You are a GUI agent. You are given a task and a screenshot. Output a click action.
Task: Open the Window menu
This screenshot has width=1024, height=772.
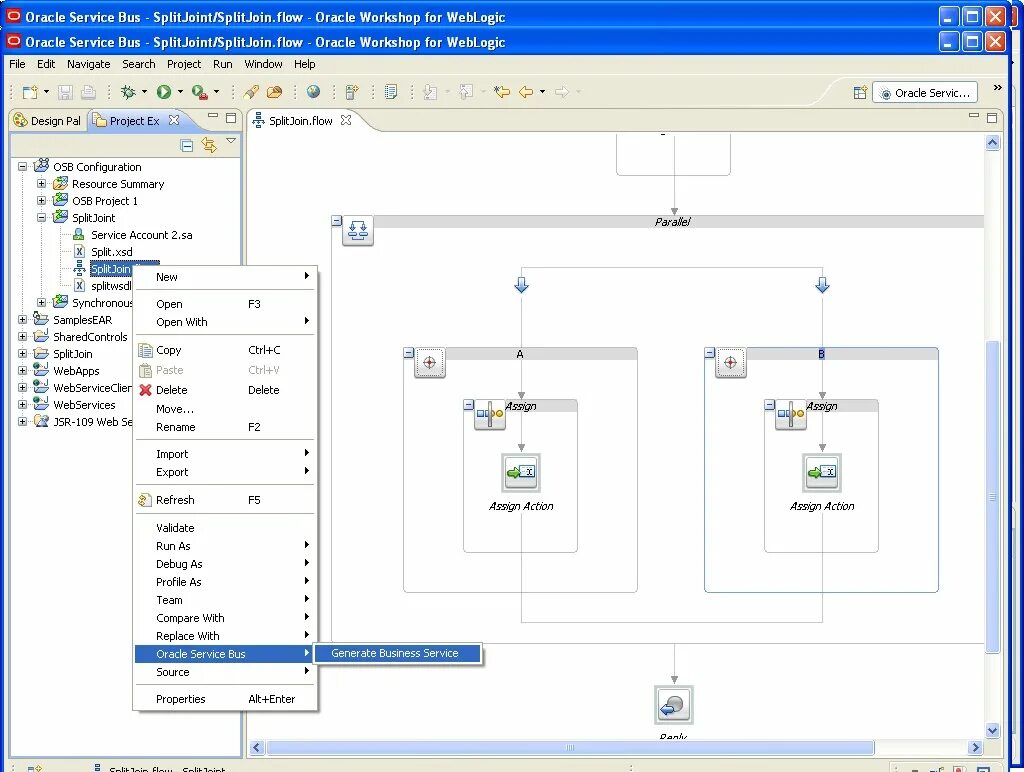[x=263, y=64]
